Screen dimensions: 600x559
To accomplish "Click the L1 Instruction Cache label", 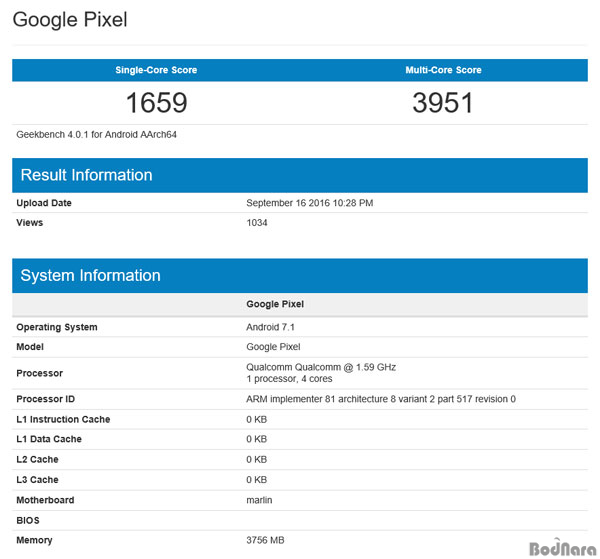I will tap(63, 419).
